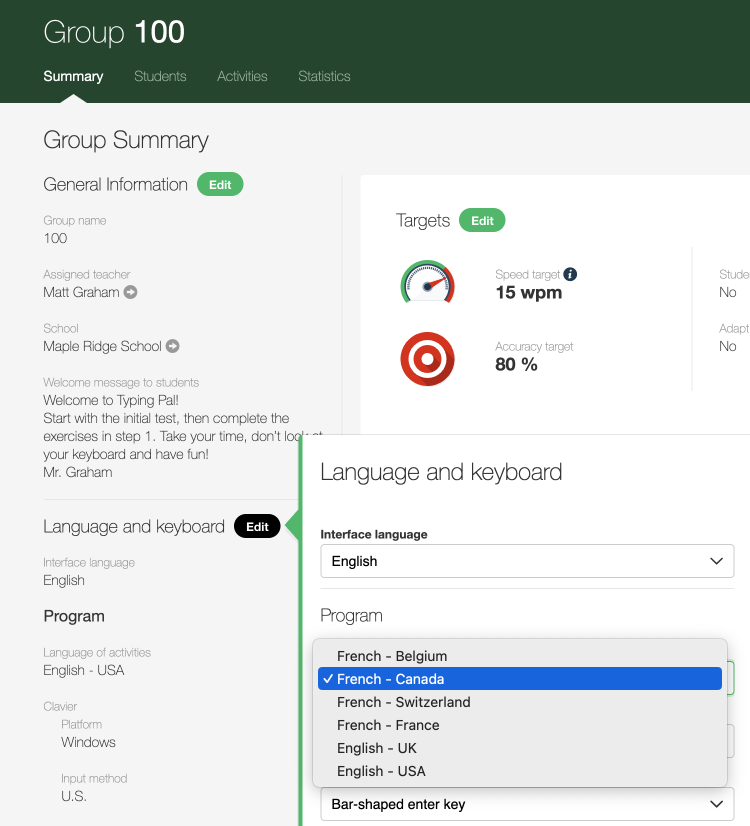This screenshot has height=826, width=750.
Task: Click the 'Interface language' field label in panel
Action: coord(374,534)
